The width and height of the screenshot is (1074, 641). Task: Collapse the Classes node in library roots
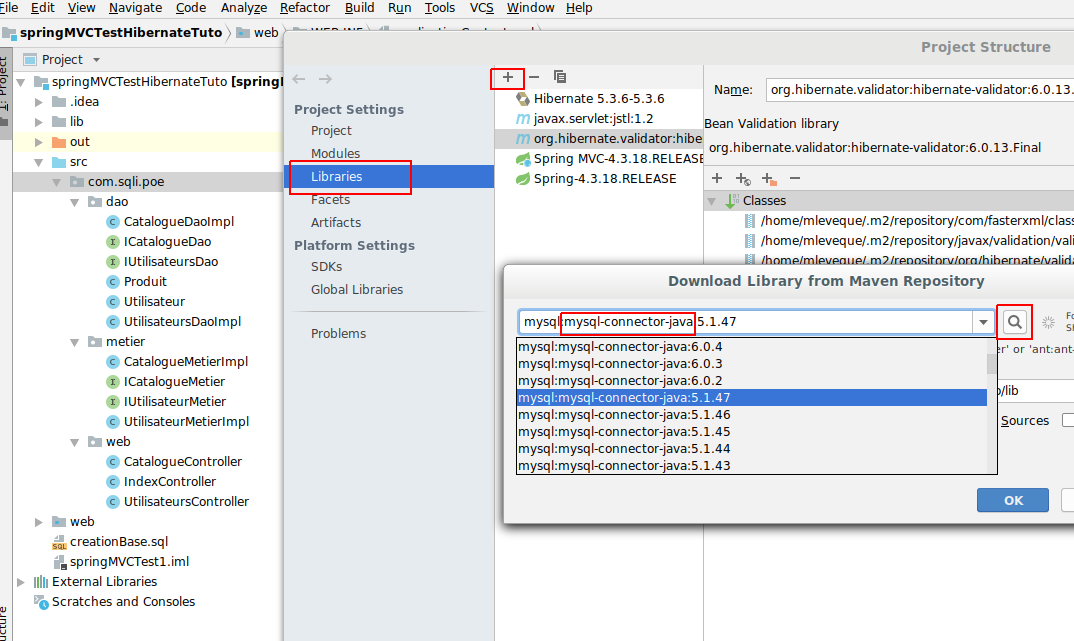tap(711, 201)
